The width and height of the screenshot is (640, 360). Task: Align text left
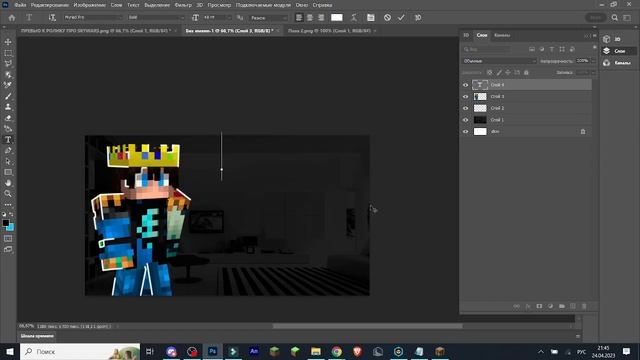299,18
